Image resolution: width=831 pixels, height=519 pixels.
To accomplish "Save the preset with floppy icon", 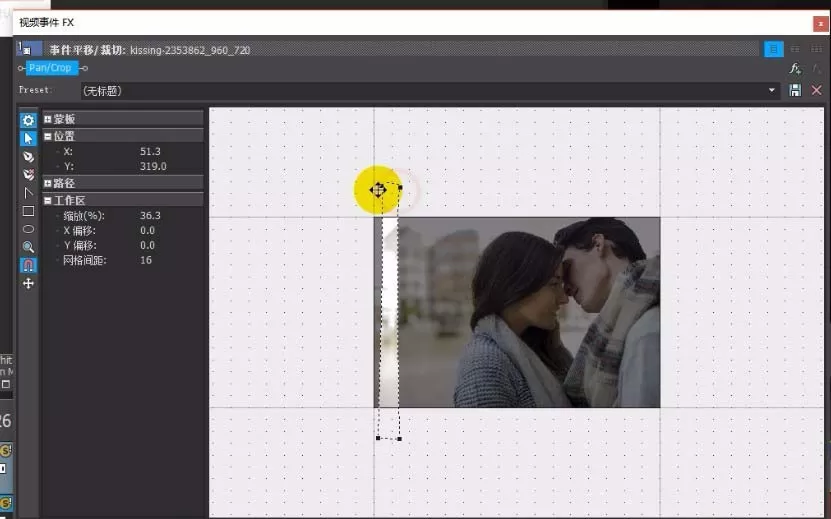I will [795, 90].
